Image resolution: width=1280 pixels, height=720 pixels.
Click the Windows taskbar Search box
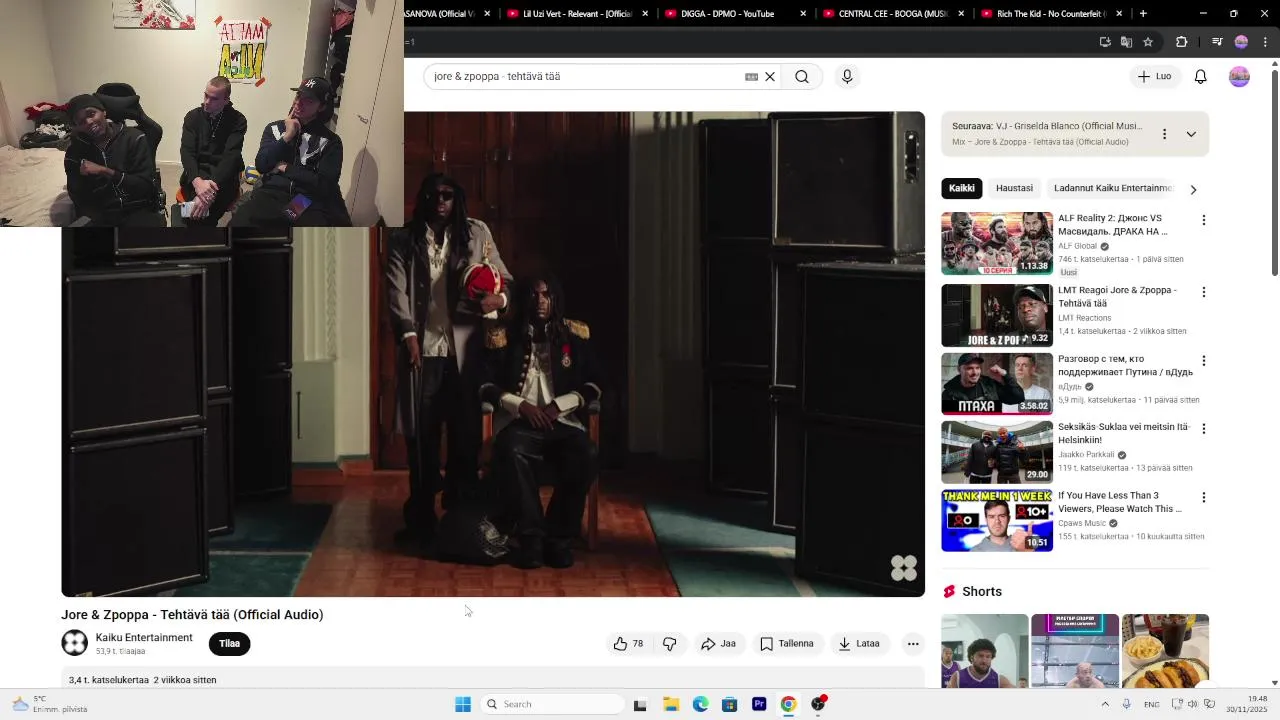(552, 704)
